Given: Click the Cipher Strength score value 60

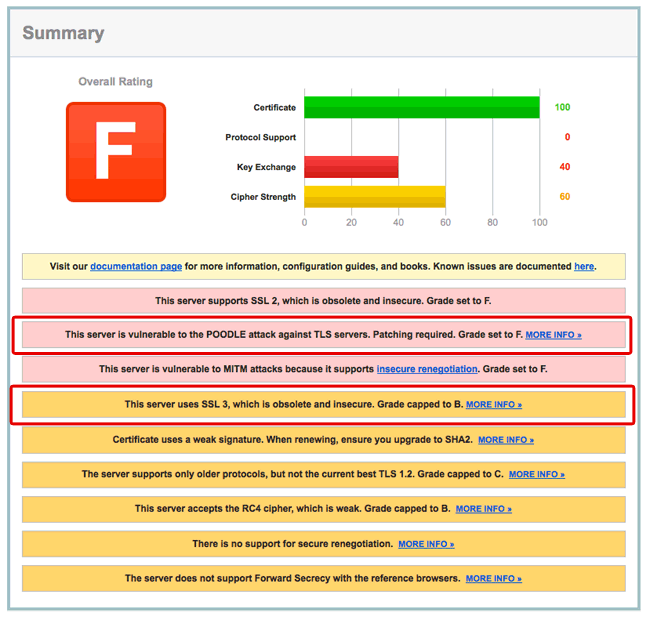Looking at the screenshot, I should tap(564, 197).
